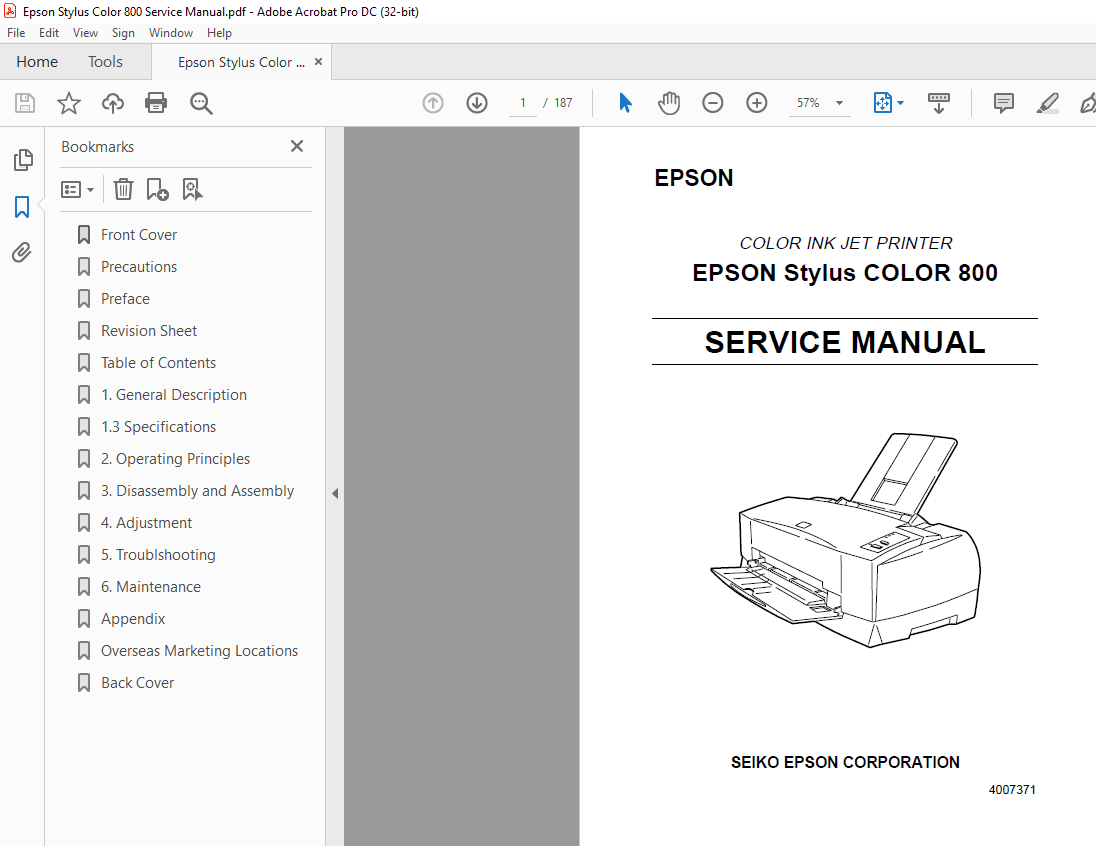Image resolution: width=1096 pixels, height=846 pixels.
Task: Switch to the Tools tab
Action: tap(105, 61)
